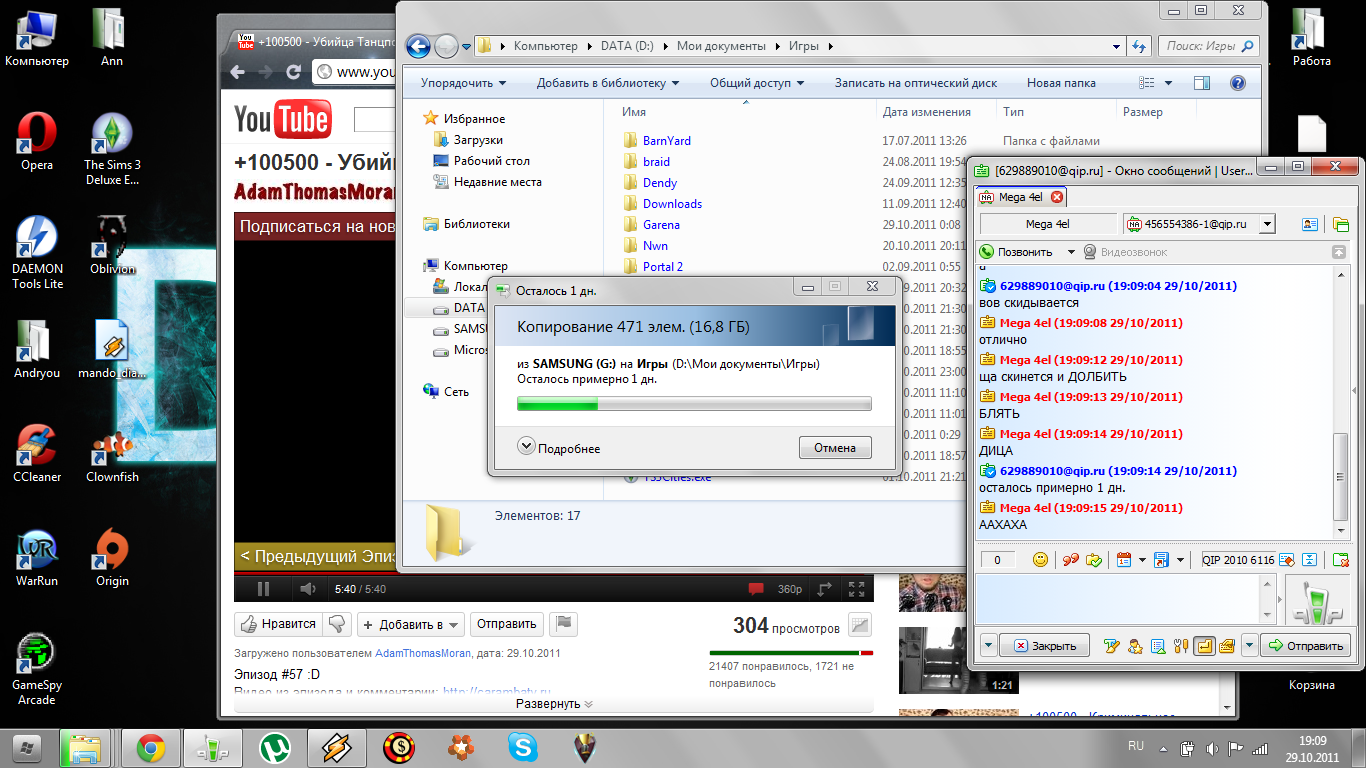Screen dimensions: 1366x768
Task: Expand Развернуть under the YouTube description
Action: pyautogui.click(x=553, y=703)
